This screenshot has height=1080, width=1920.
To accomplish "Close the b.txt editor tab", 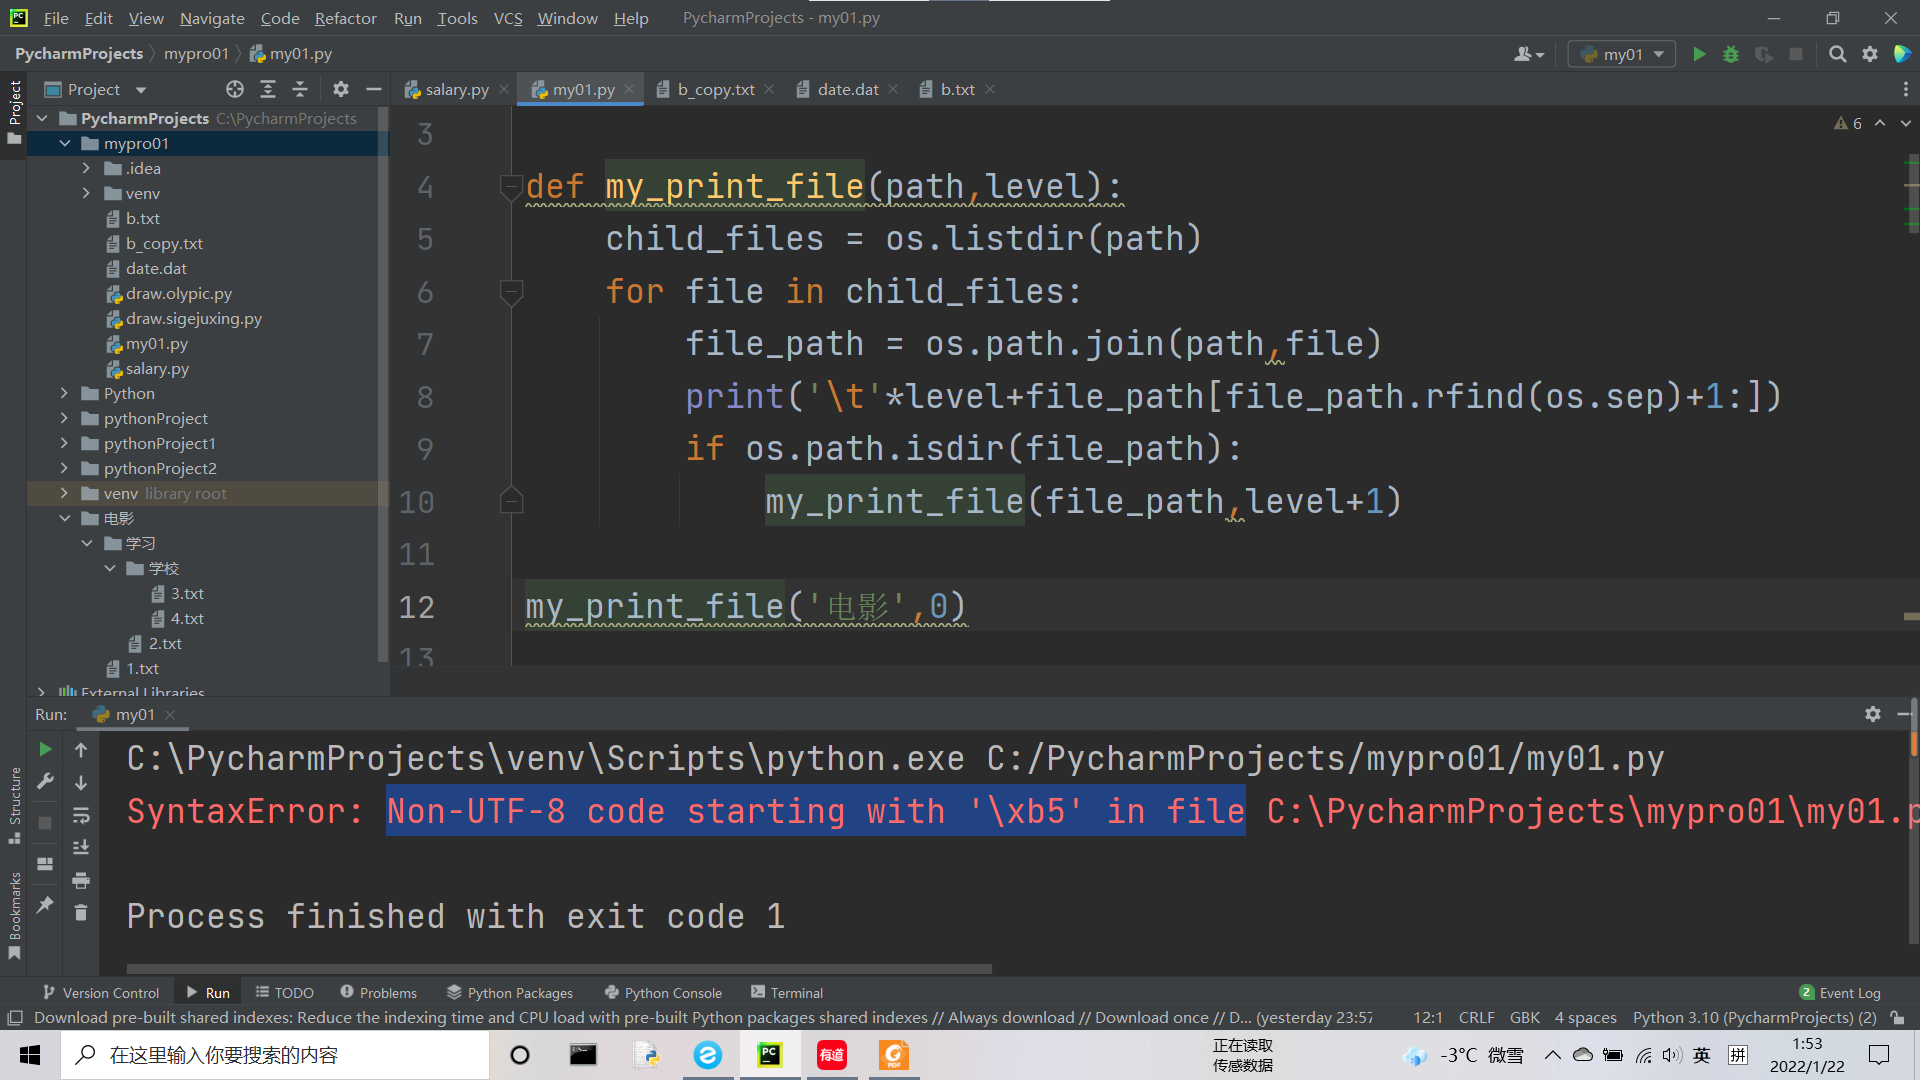I will point(990,89).
